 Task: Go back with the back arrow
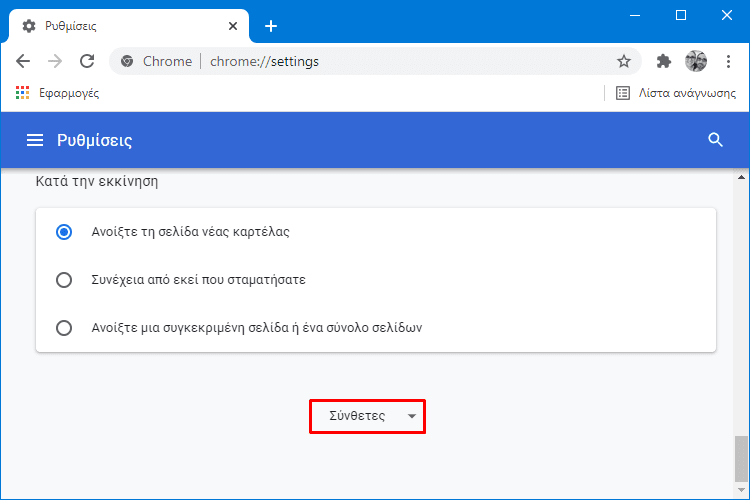(x=23, y=61)
